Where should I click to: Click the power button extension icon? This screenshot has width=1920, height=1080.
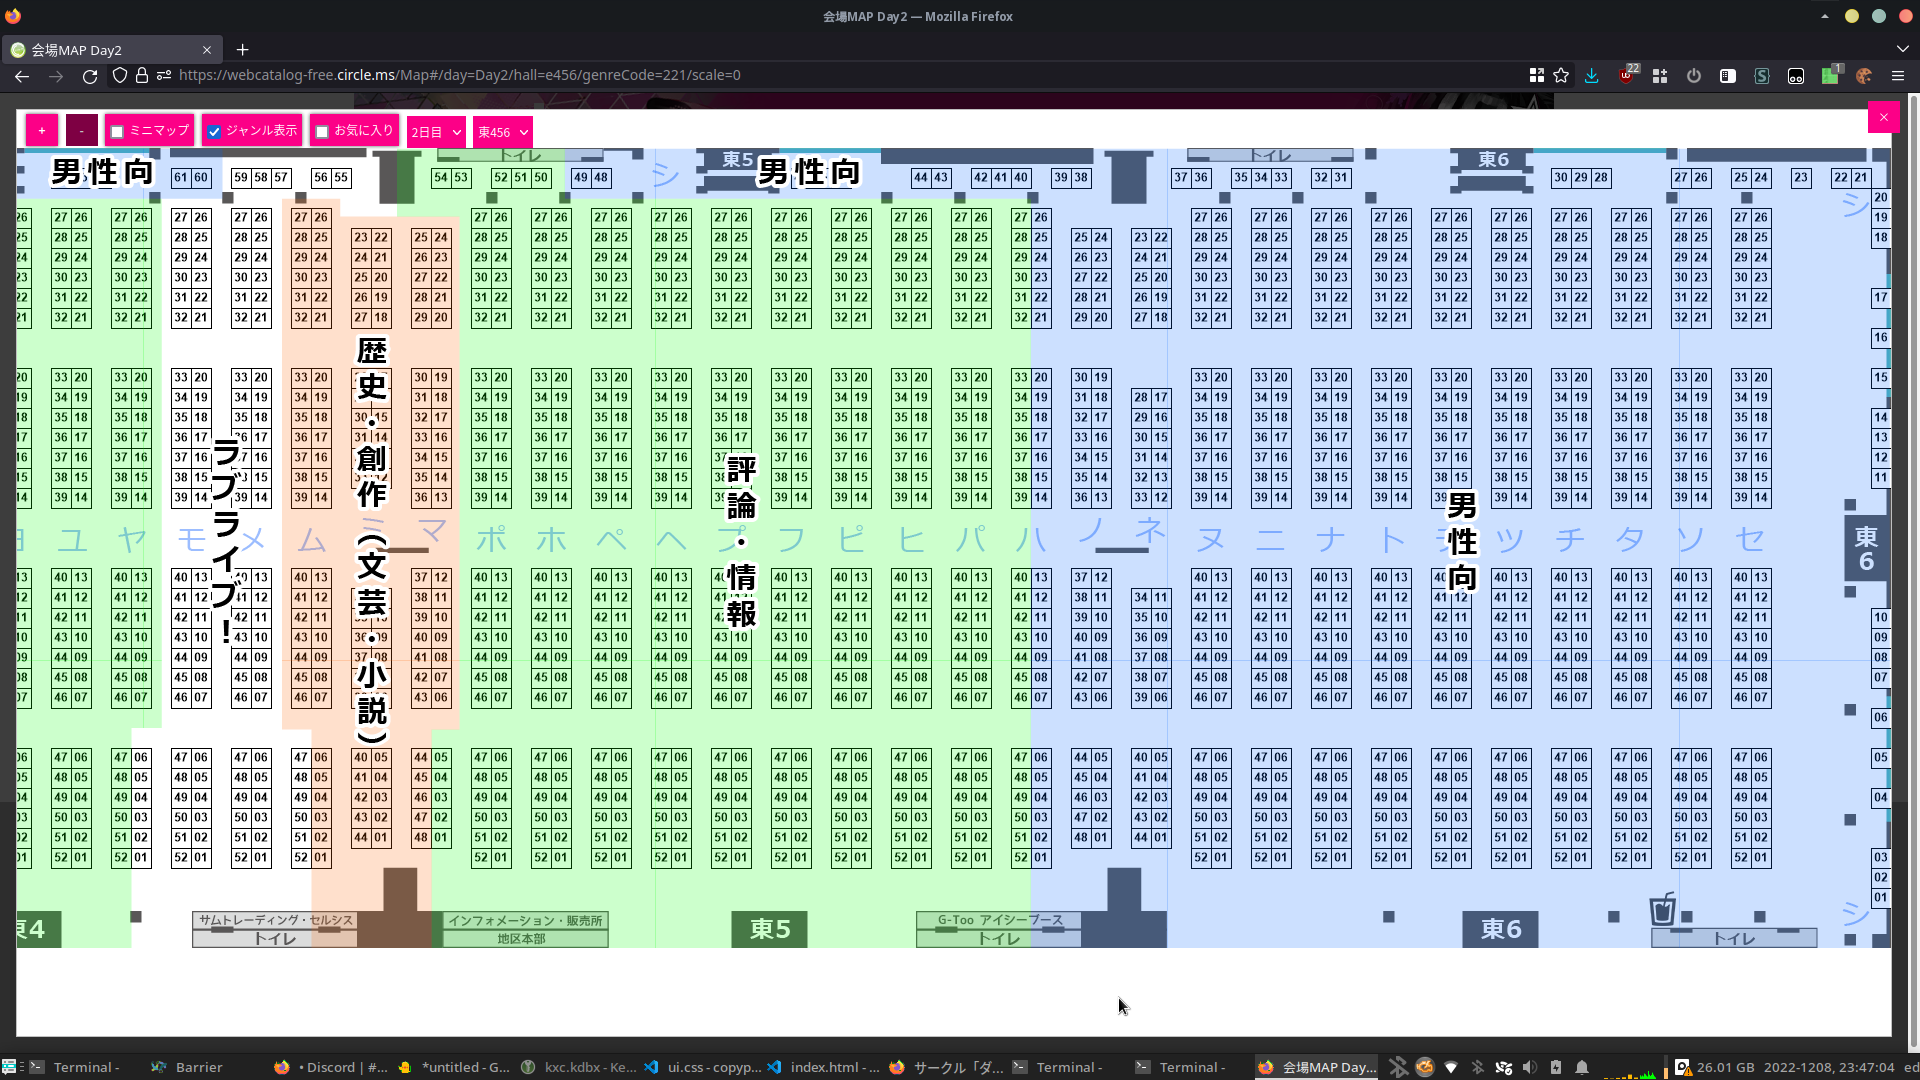coord(1694,76)
